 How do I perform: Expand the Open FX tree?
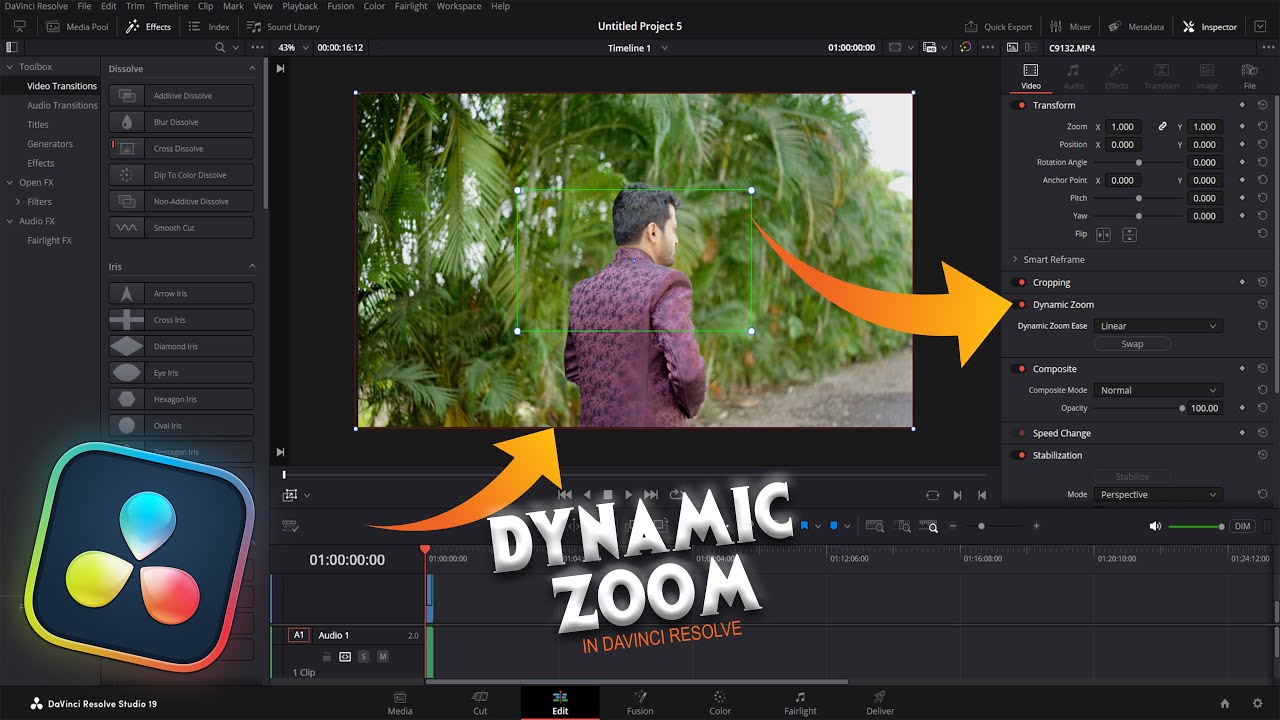10,183
